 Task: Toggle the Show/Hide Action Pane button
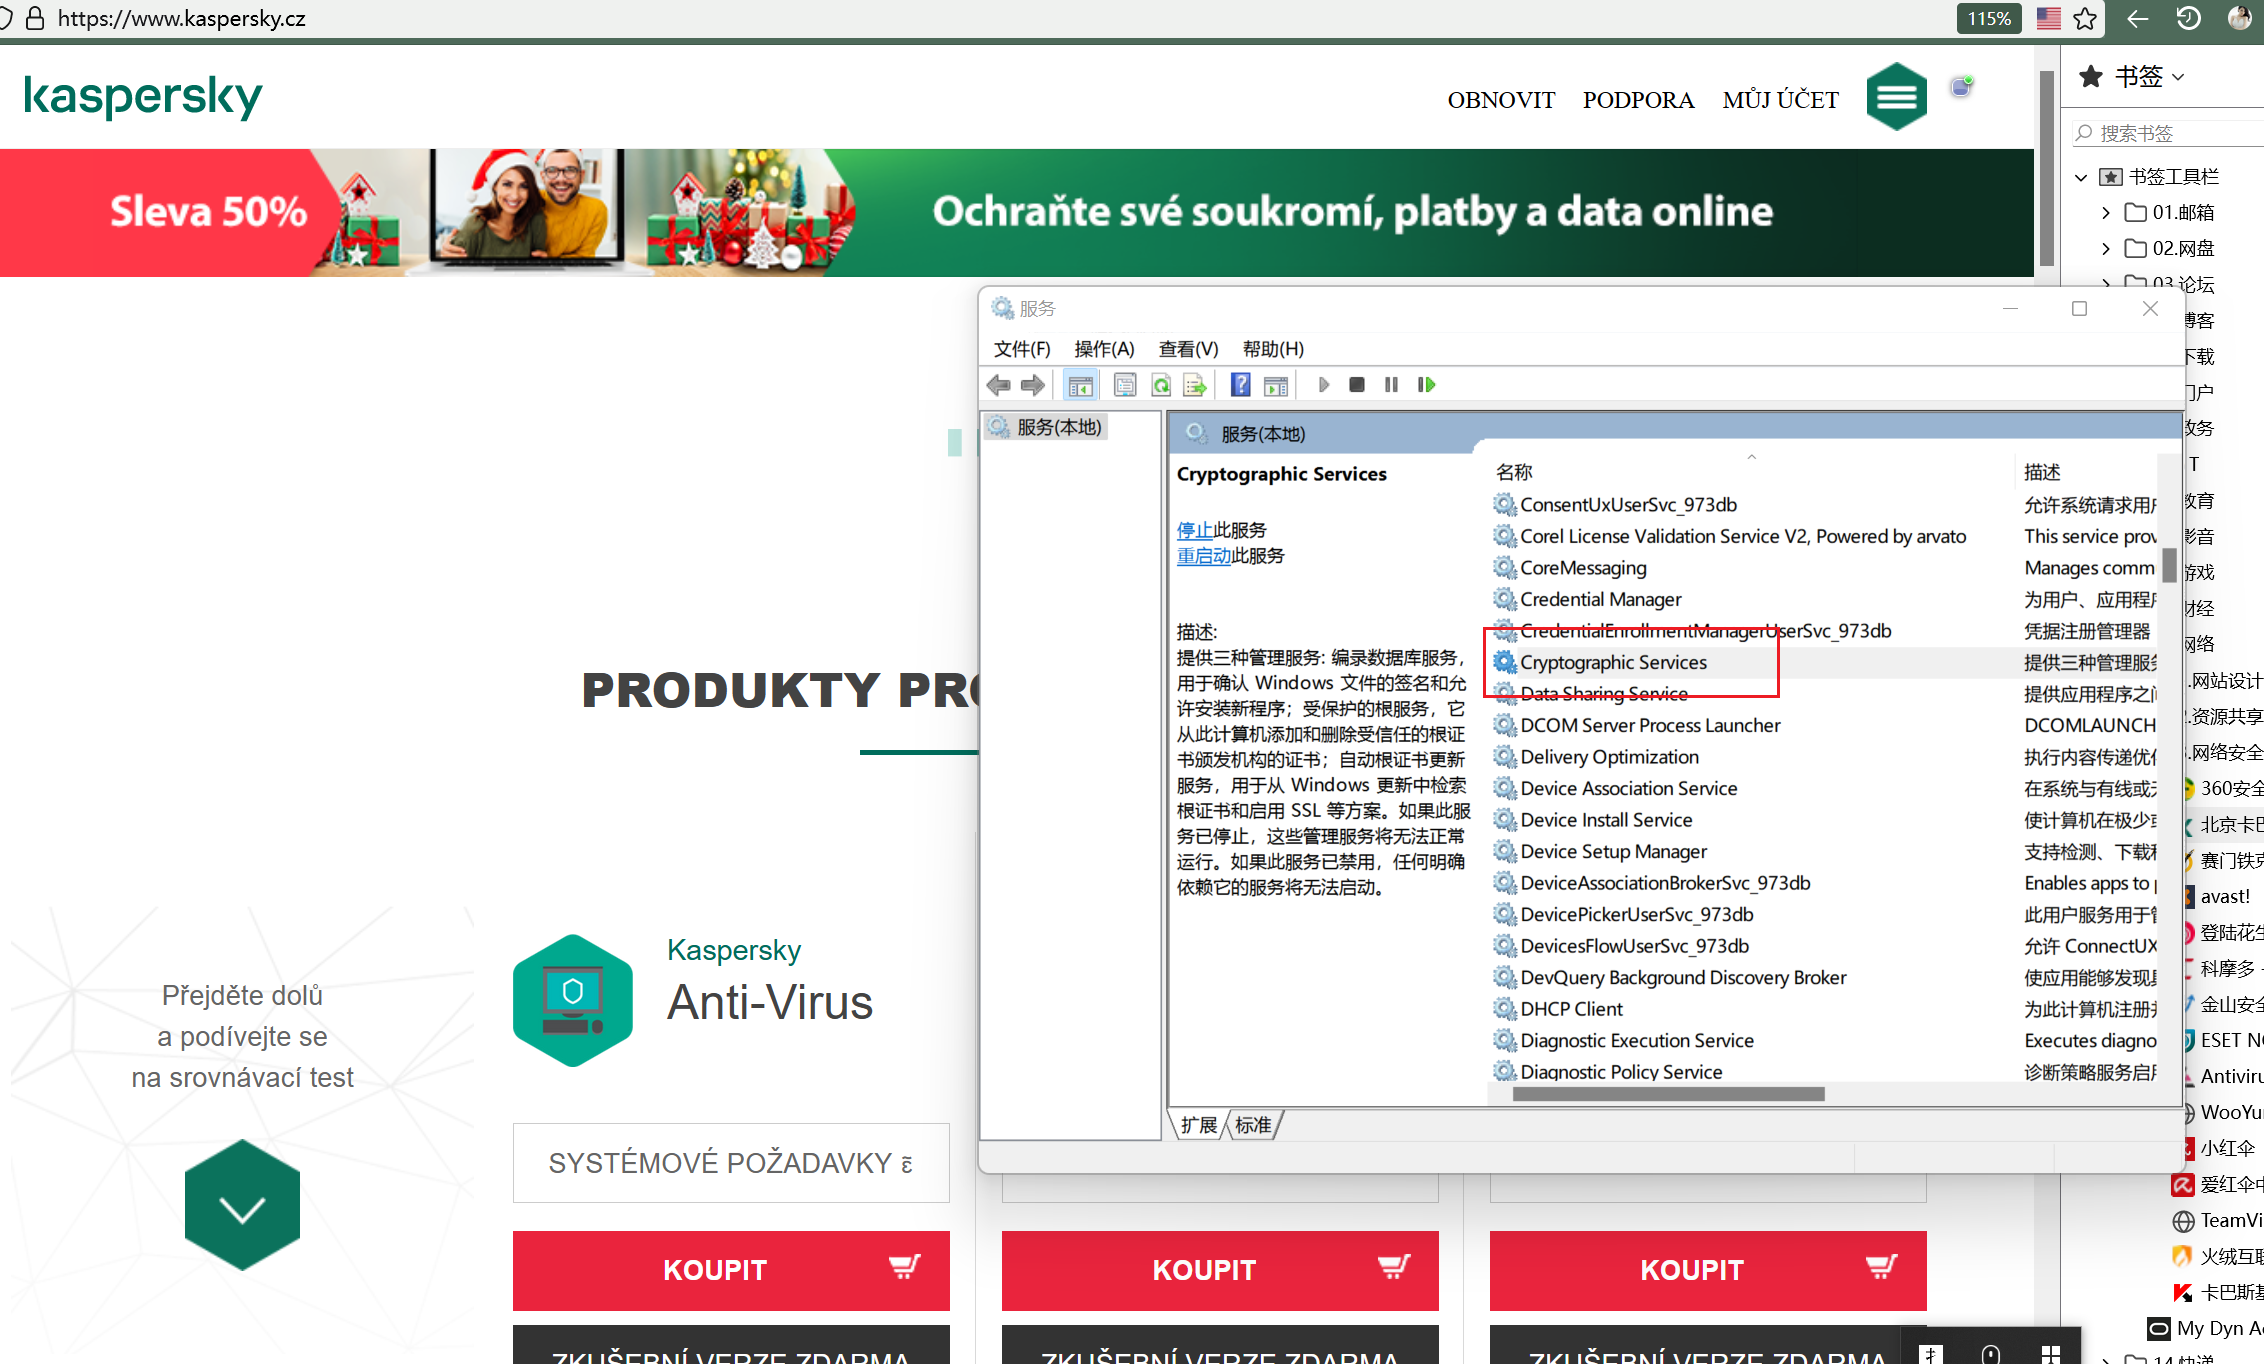pos(1276,385)
